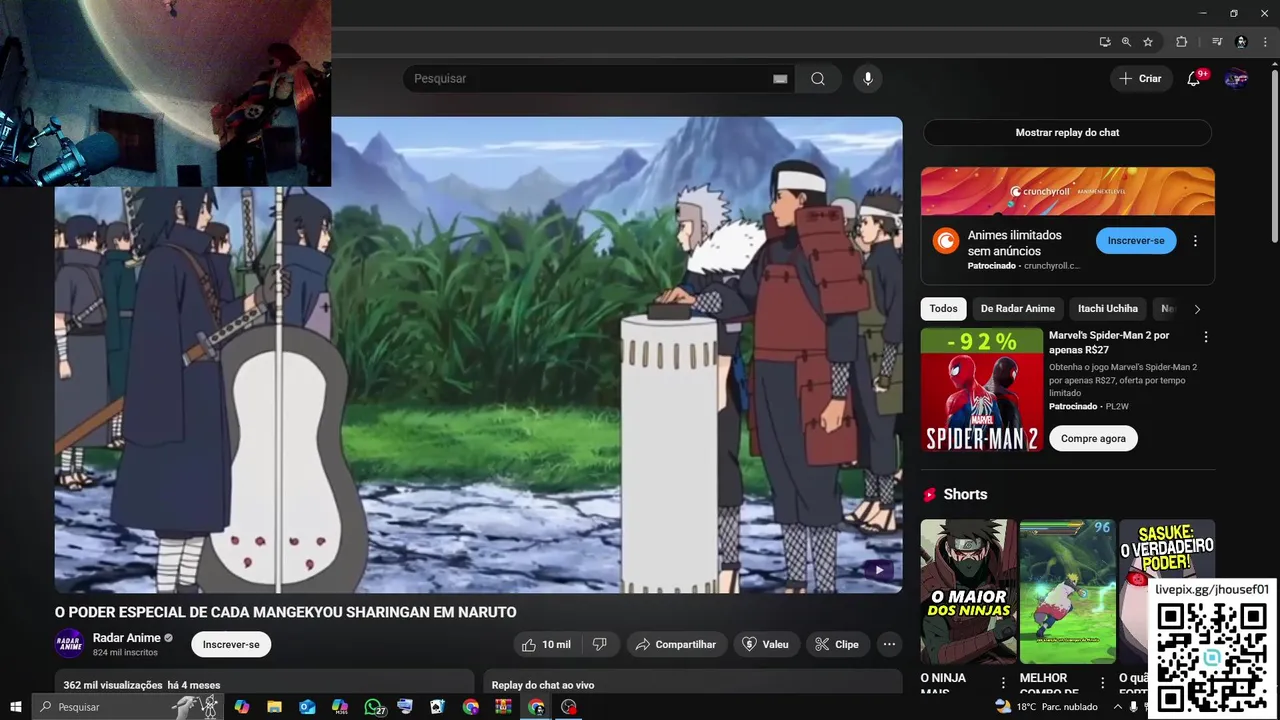
Task: Open the zoom magnifier icon in address bar
Action: coord(1126,42)
